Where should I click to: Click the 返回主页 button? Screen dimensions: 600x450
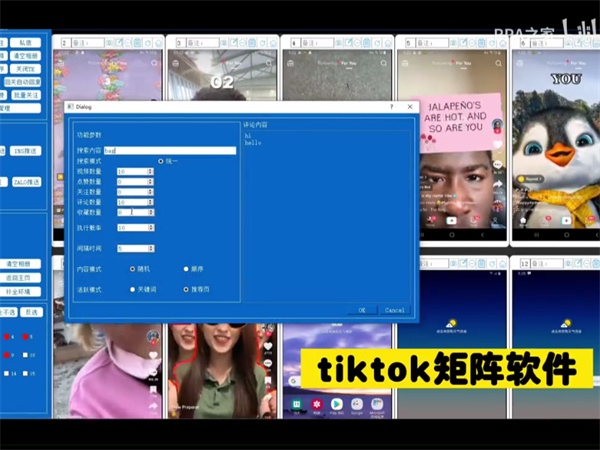[x=18, y=278]
